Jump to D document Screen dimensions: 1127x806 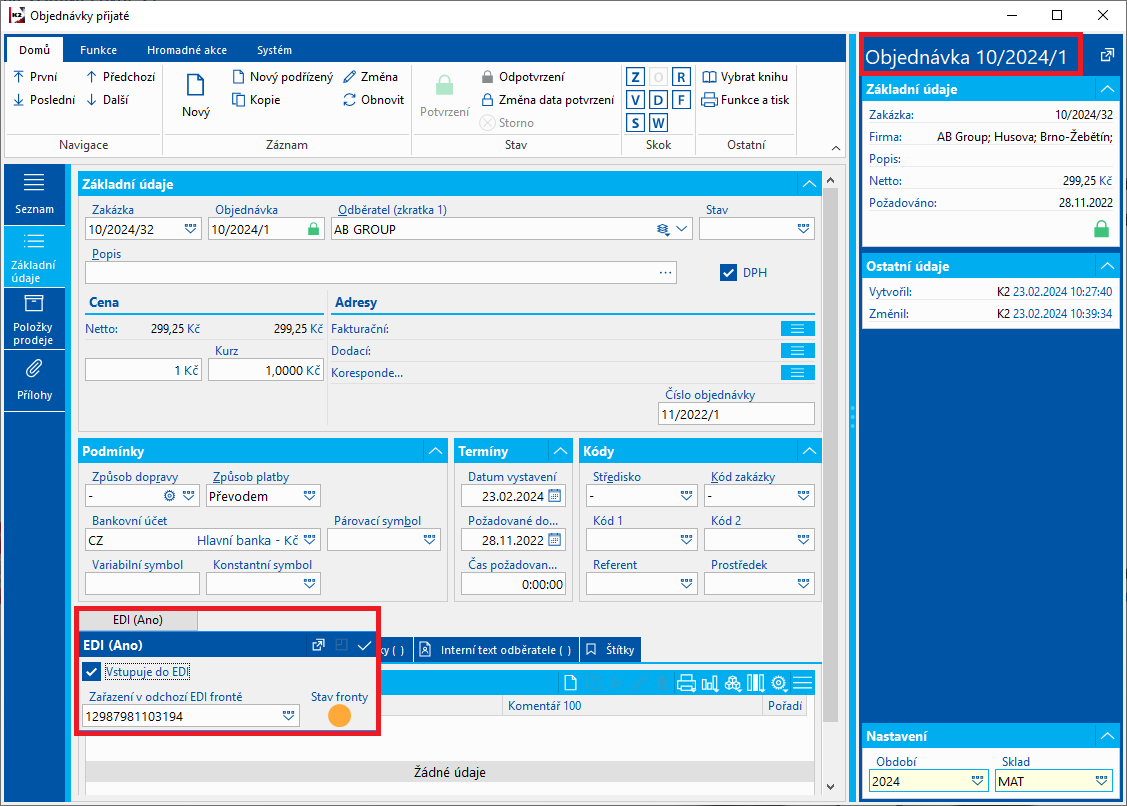click(658, 100)
